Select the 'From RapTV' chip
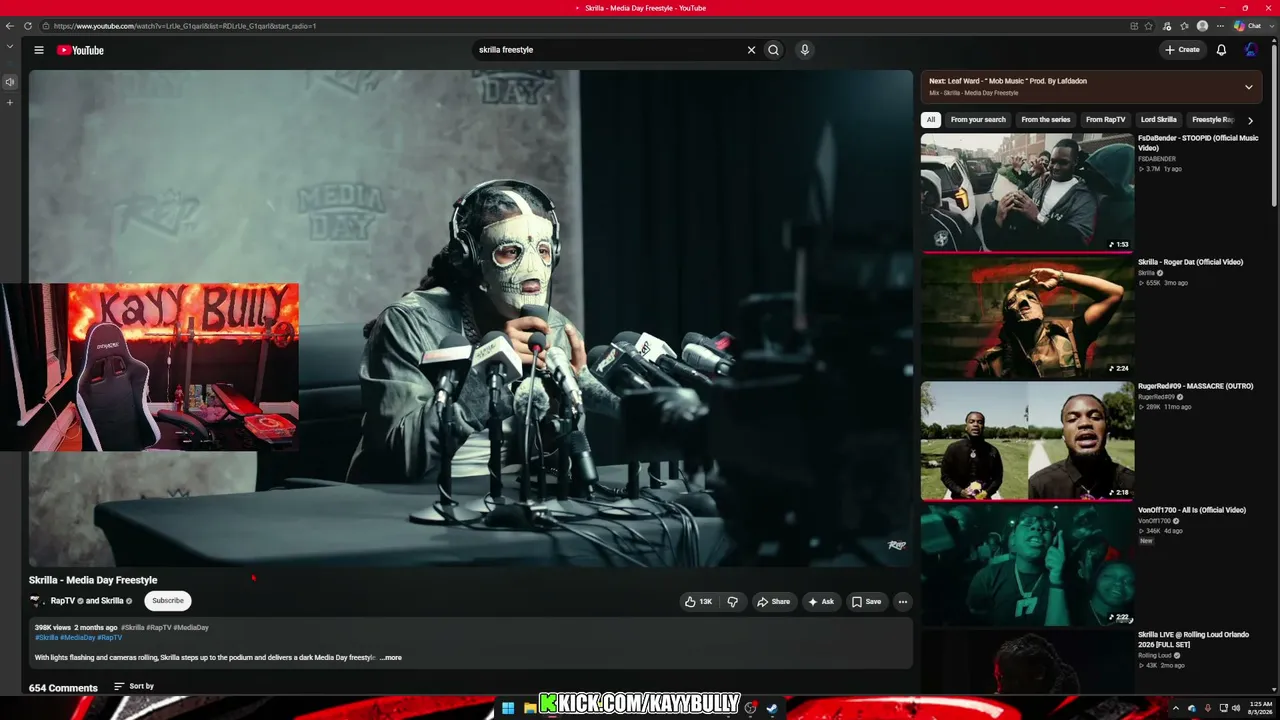Screen dimensions: 1280x720 point(1106,120)
